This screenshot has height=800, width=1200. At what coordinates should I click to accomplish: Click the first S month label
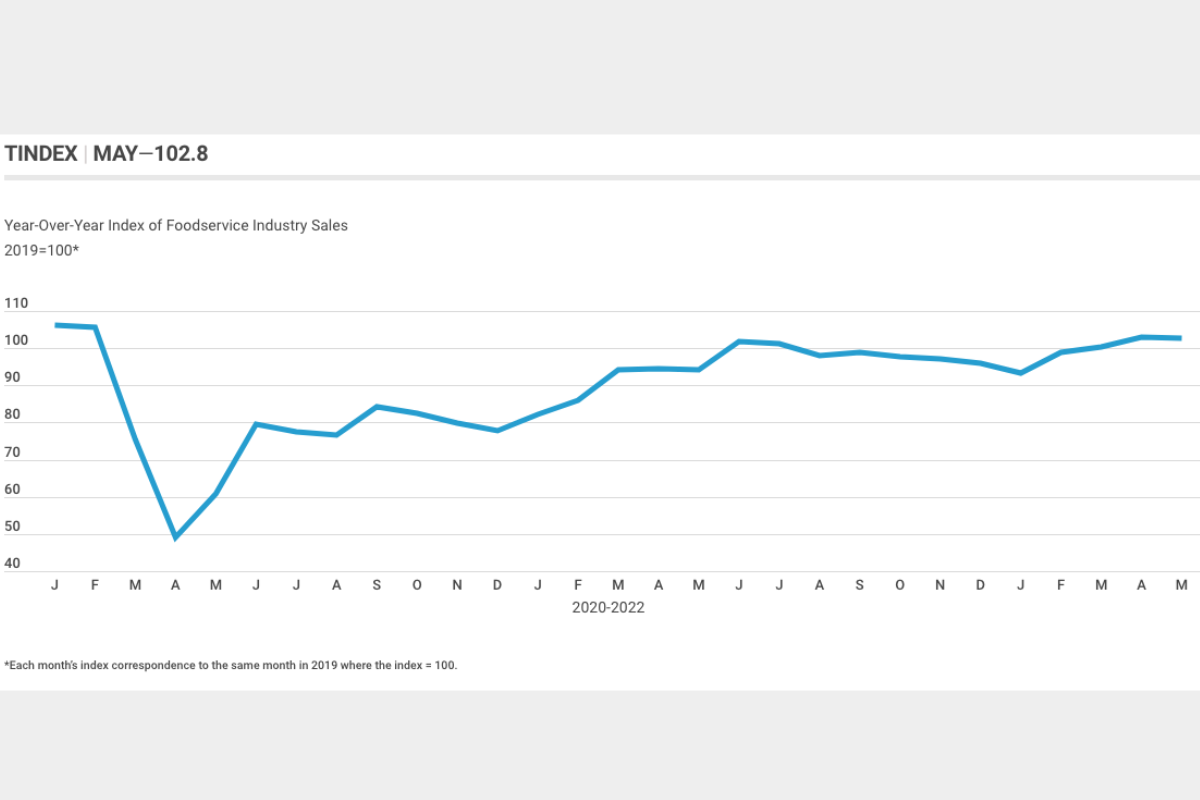377,585
